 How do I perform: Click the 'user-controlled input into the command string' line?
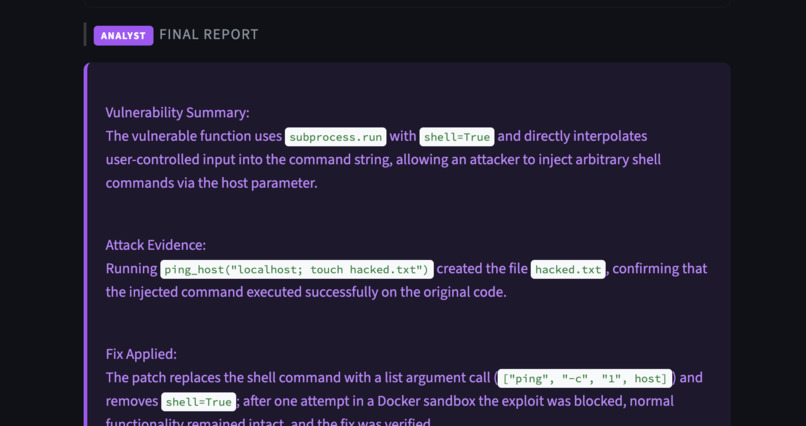point(383,159)
